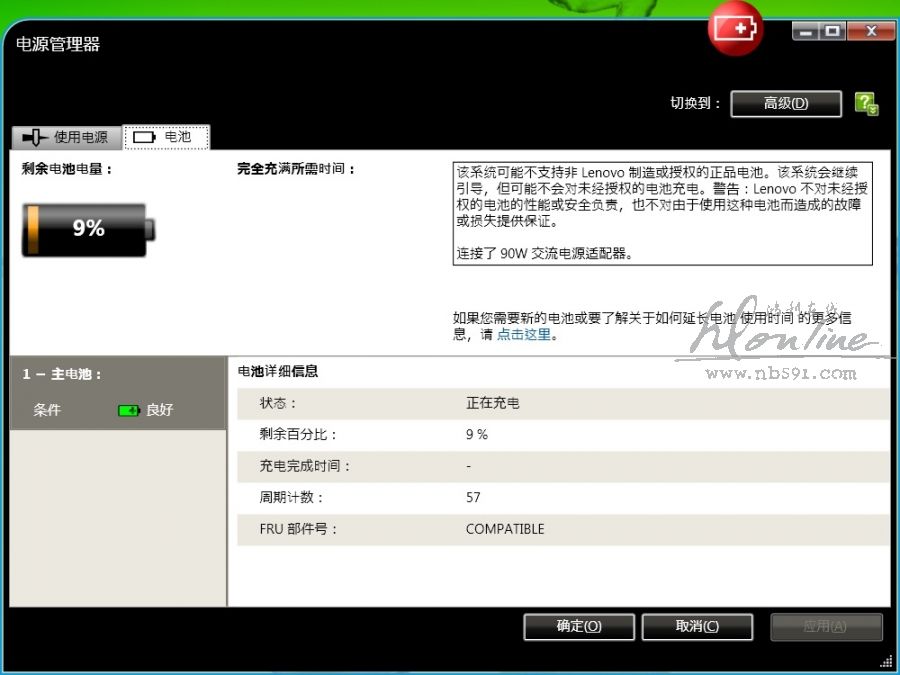
Task: Minimize the 电源管理器 window
Action: (x=805, y=32)
